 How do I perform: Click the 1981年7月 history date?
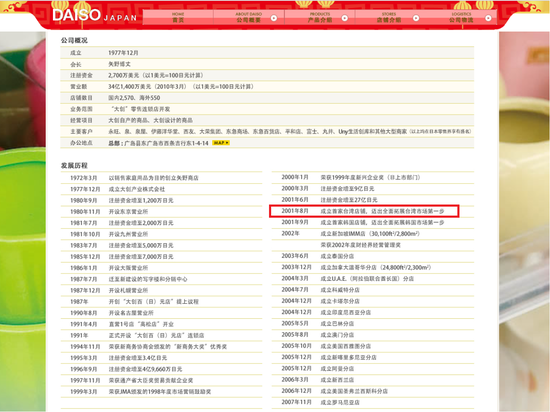[x=83, y=223]
